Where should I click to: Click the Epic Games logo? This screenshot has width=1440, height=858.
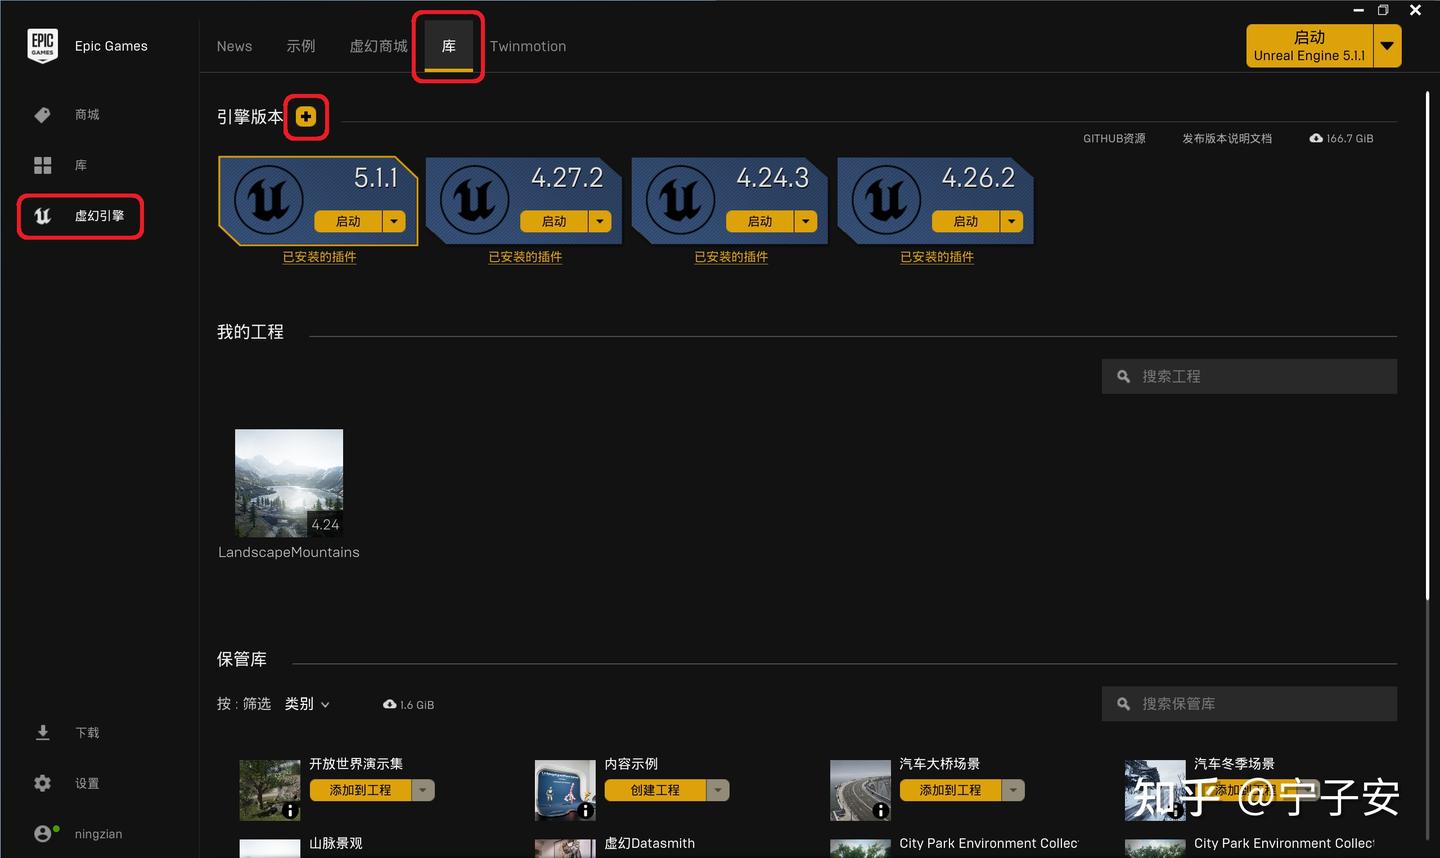tap(42, 45)
